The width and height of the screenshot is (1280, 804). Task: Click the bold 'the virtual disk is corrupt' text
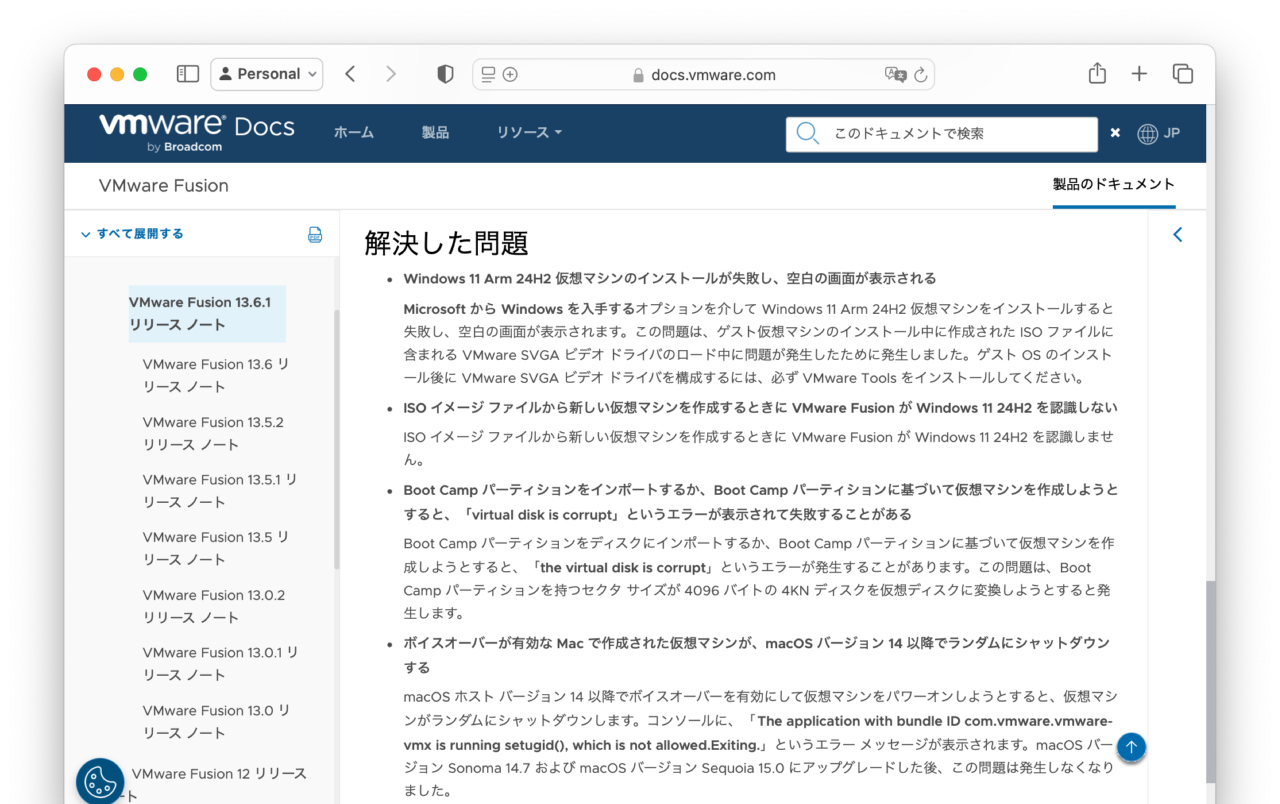point(623,567)
